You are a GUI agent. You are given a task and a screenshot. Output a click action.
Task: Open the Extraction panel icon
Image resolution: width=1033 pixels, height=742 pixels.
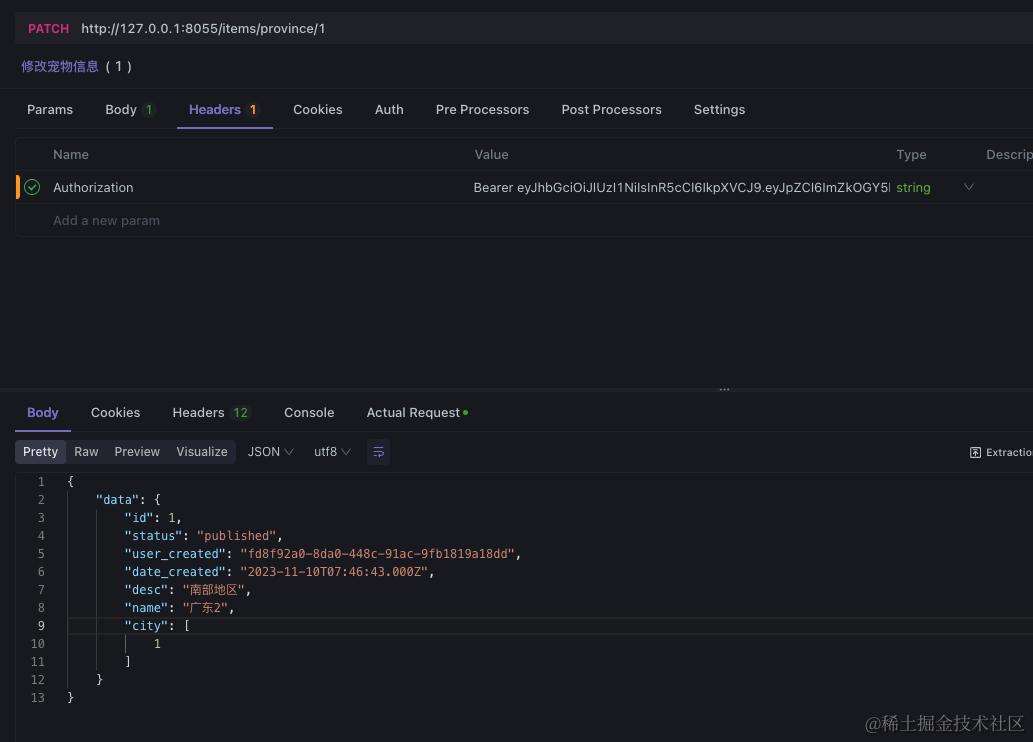975,452
